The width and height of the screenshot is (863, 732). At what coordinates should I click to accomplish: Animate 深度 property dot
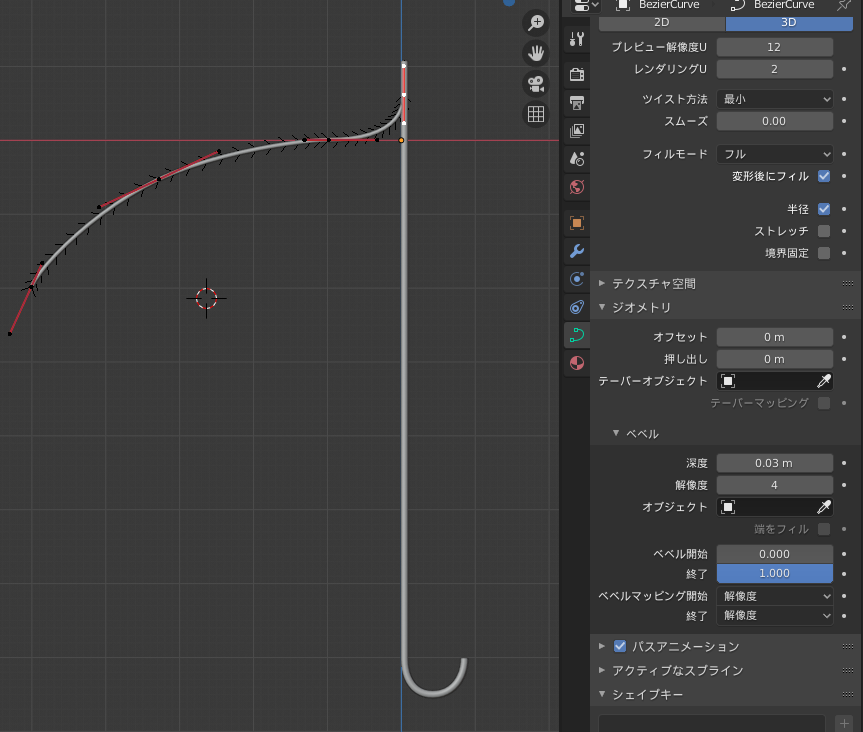(x=844, y=463)
